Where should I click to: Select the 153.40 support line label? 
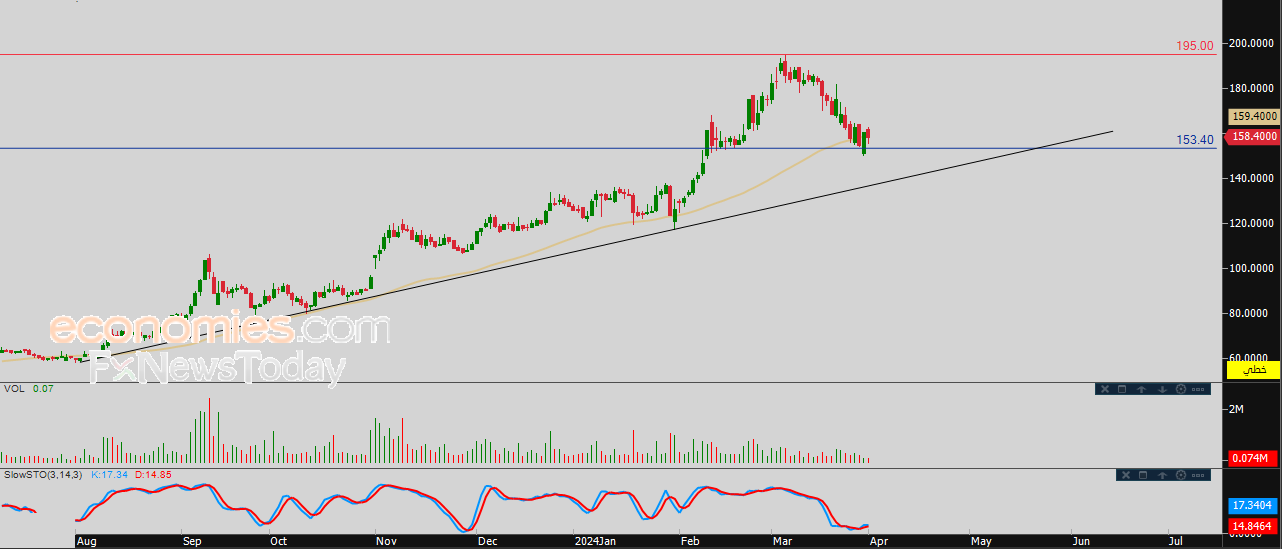tap(1195, 140)
